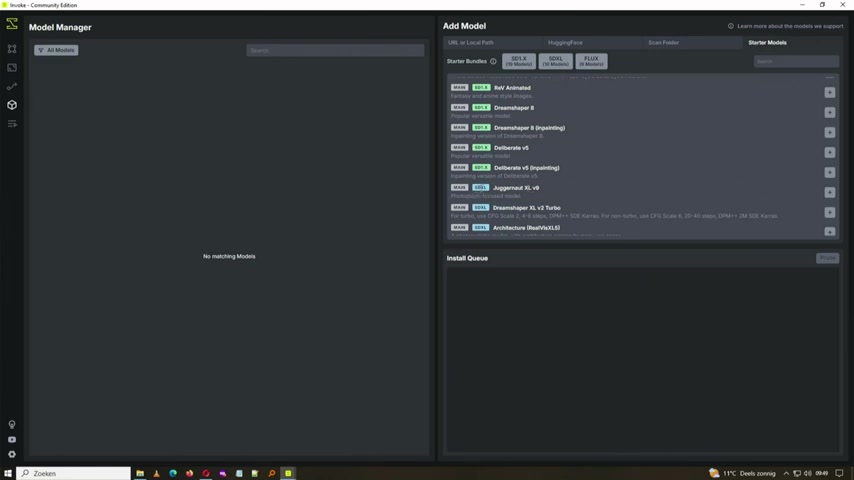Switch to URL or Local Path tab

pyautogui.click(x=471, y=42)
